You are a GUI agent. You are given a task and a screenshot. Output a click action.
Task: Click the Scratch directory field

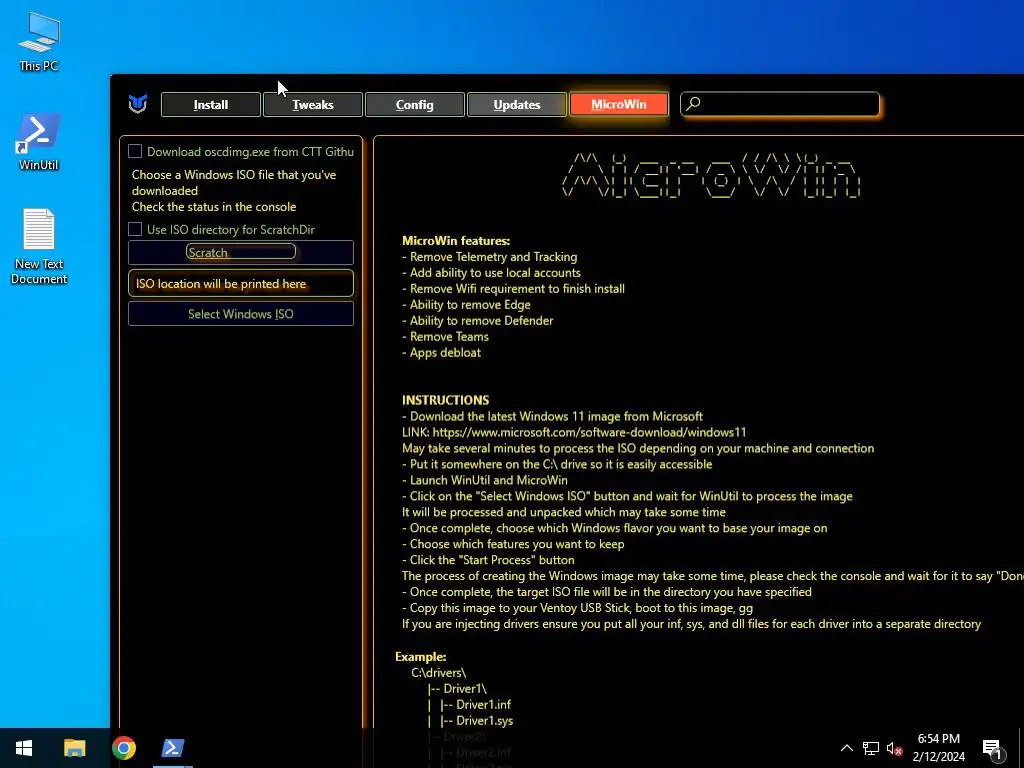tap(241, 252)
